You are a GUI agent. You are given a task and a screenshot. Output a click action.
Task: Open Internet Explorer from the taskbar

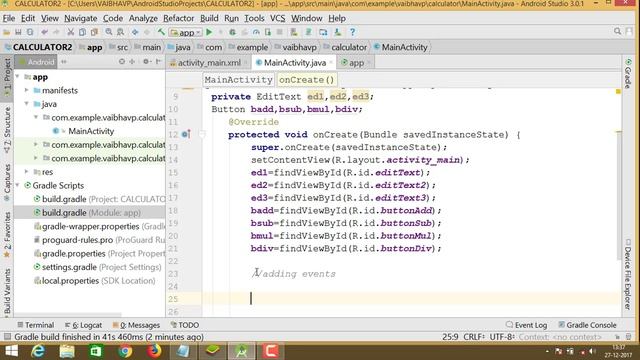pyautogui.click(x=38, y=351)
